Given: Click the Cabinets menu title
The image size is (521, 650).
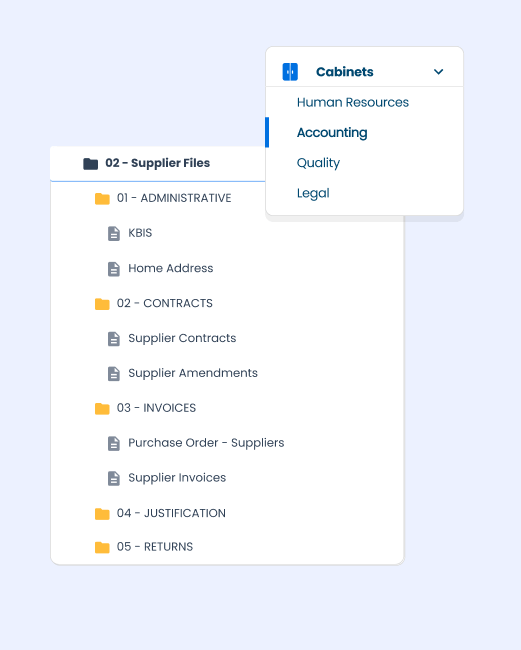Looking at the screenshot, I should coord(344,72).
